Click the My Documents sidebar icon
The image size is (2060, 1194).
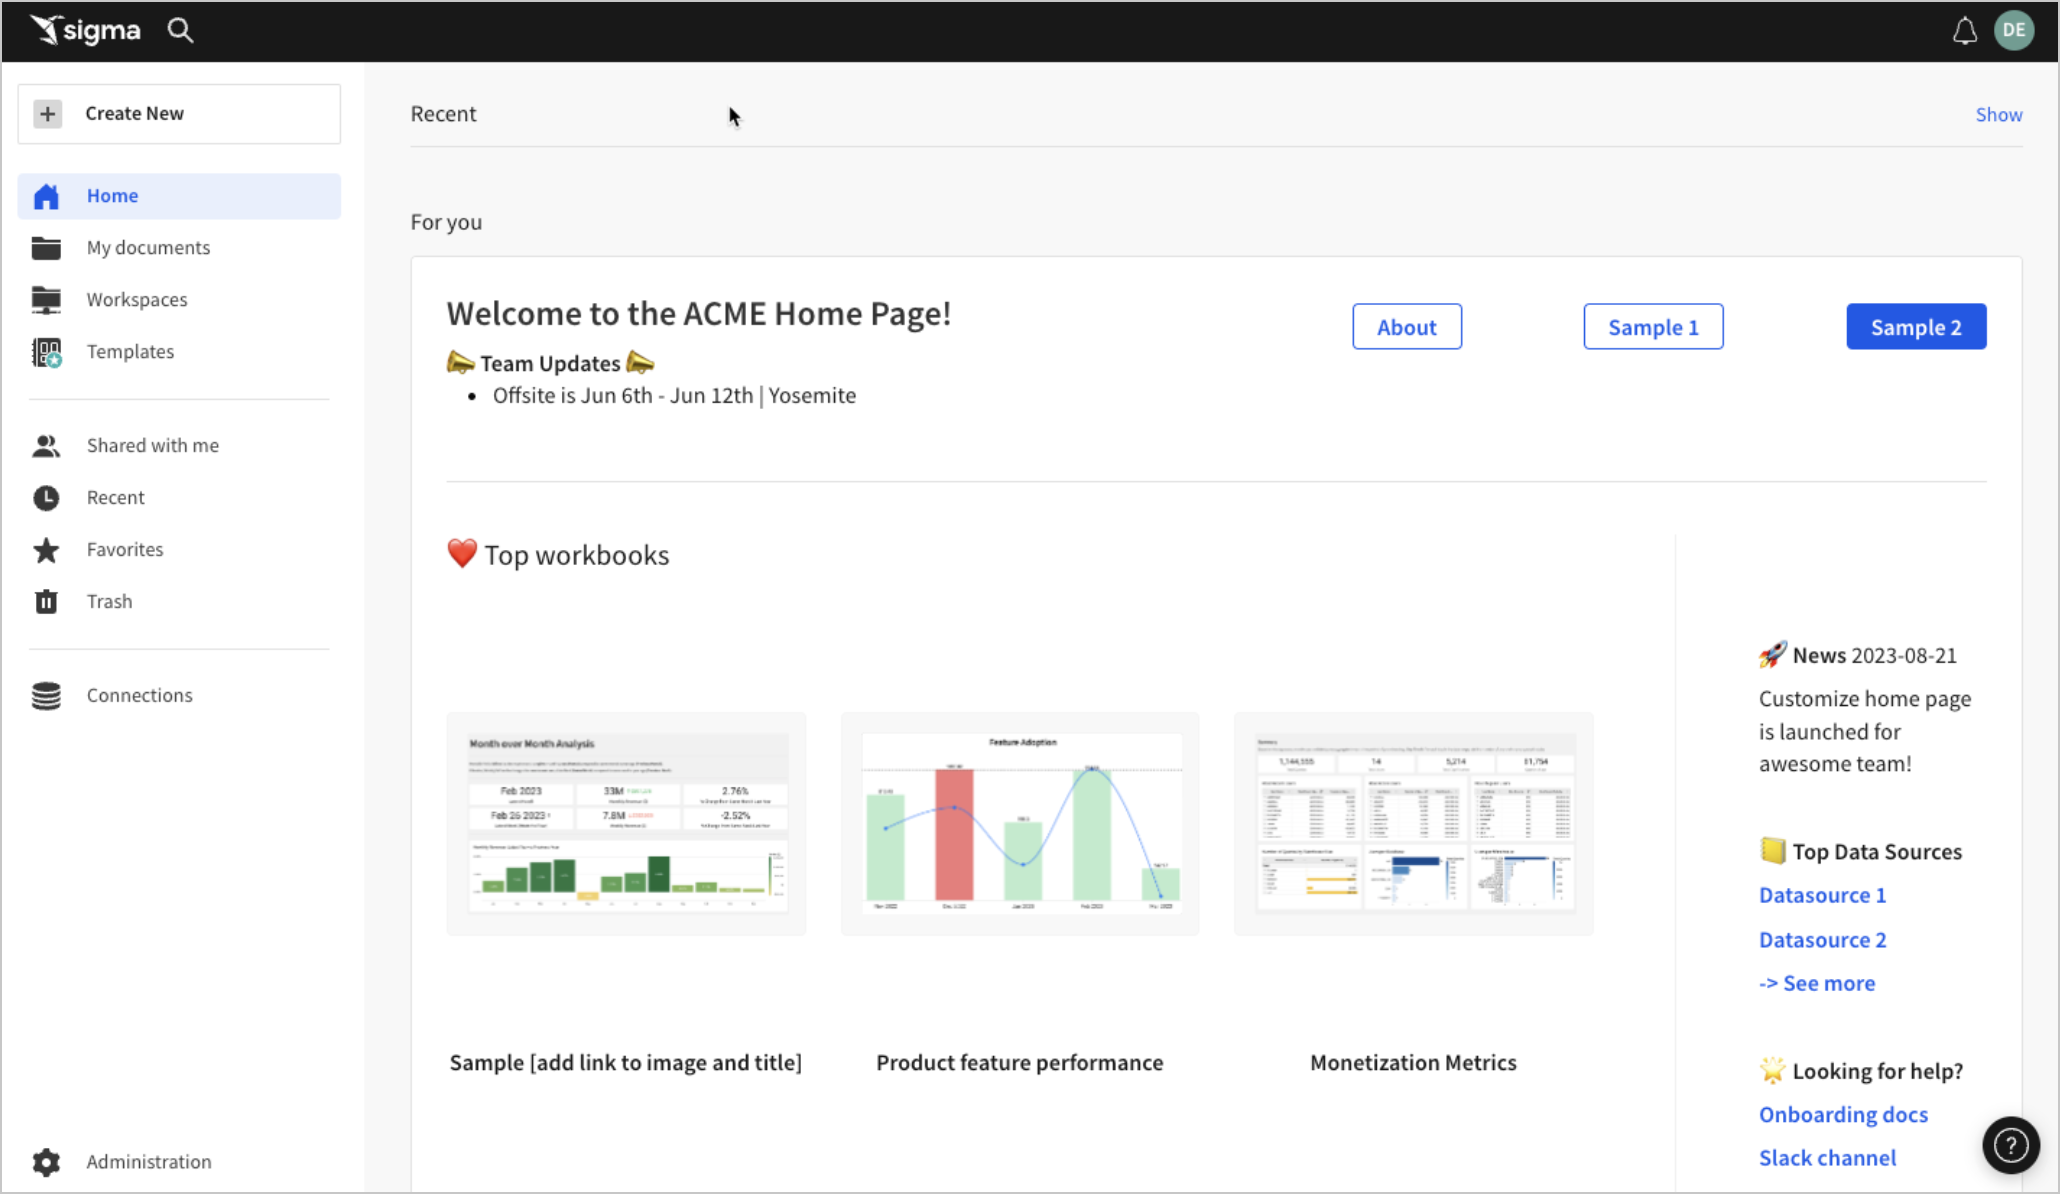(45, 247)
